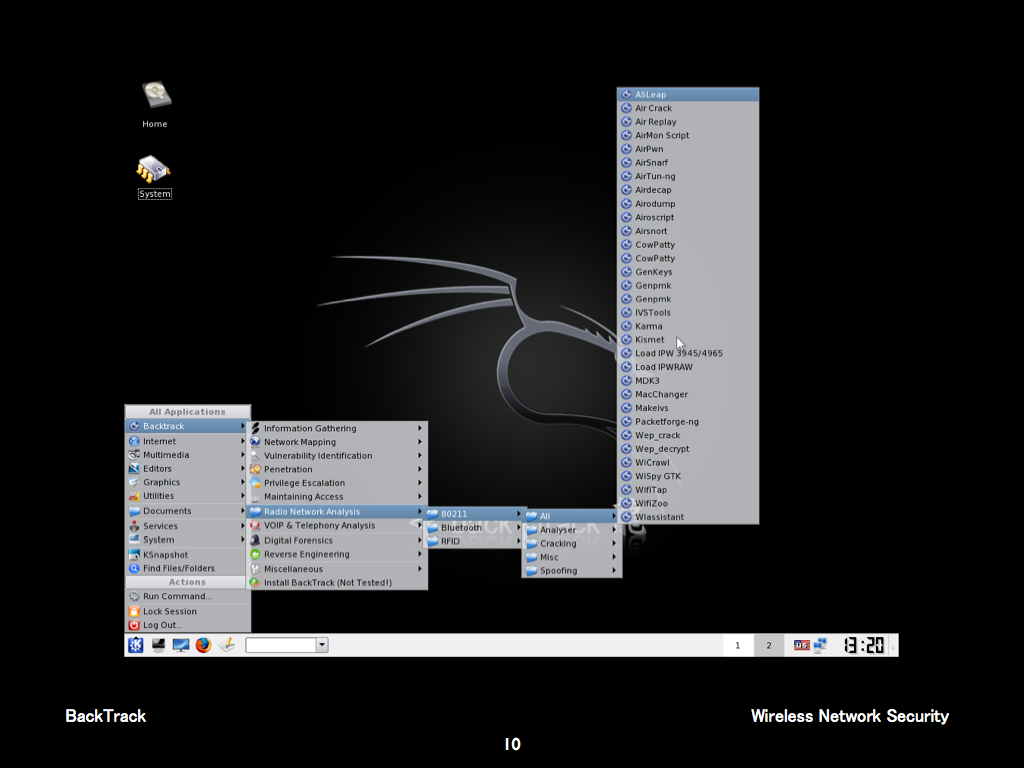Image resolution: width=1024 pixels, height=768 pixels.
Task: Click Log Out in the Actions section
Action: [162, 625]
